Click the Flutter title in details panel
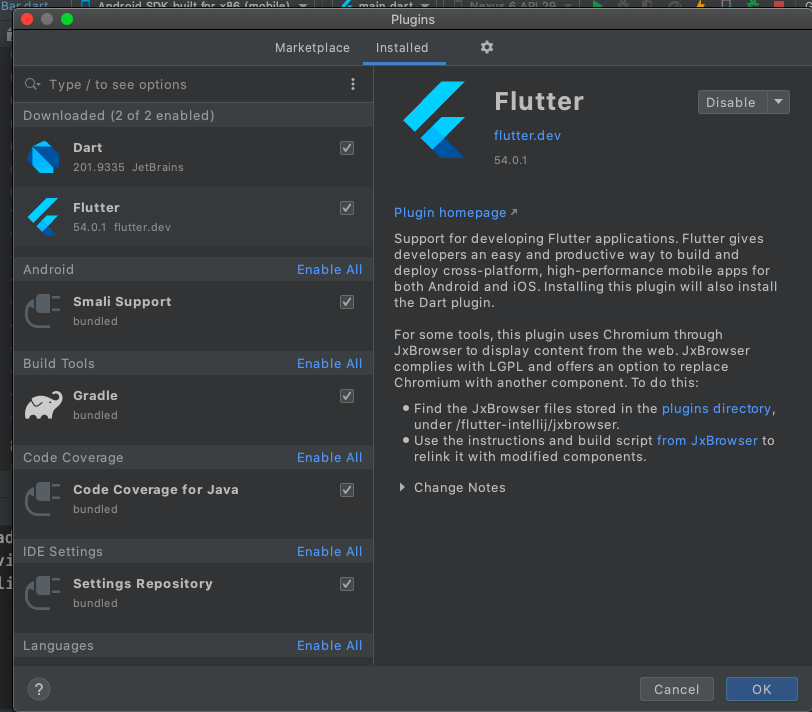 tap(539, 101)
